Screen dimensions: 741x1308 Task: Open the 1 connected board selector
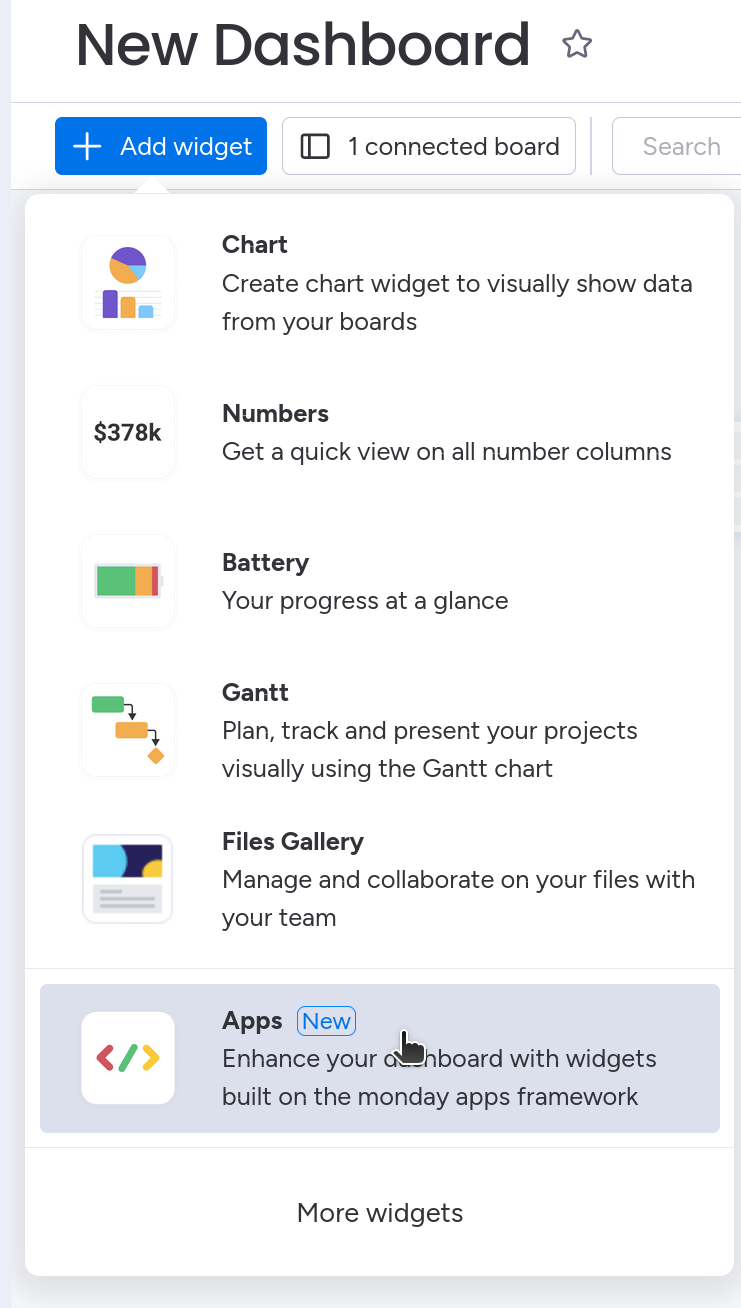point(429,147)
